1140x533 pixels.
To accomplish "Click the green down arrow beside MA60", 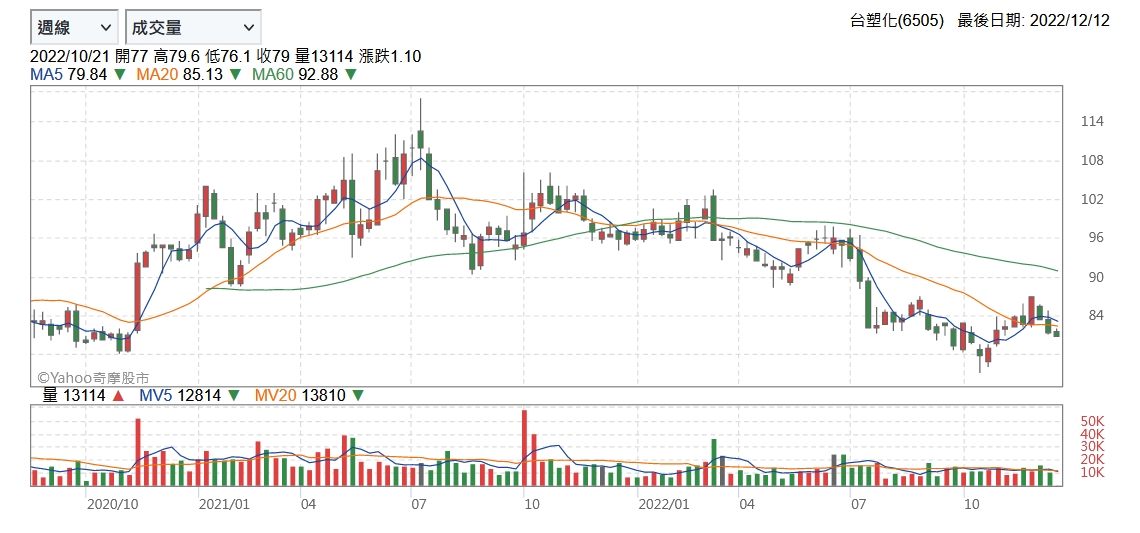I will pyautogui.click(x=350, y=74).
